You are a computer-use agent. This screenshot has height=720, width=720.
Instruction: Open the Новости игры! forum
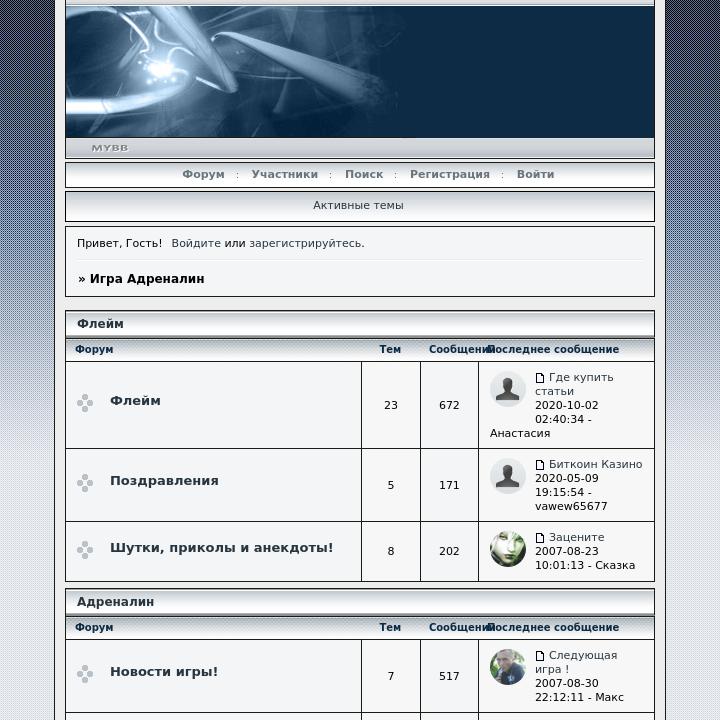pos(164,672)
